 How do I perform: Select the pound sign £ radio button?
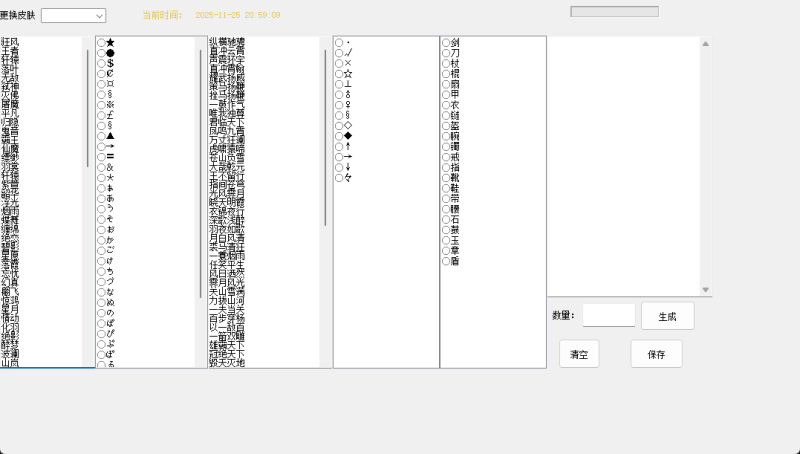(102, 115)
